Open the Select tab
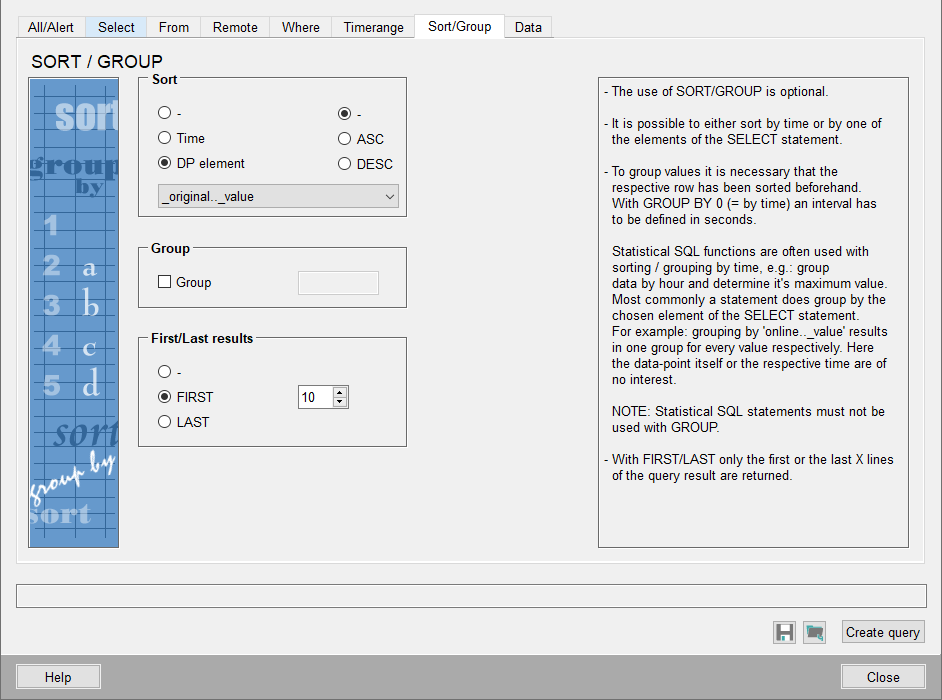 tap(116, 27)
